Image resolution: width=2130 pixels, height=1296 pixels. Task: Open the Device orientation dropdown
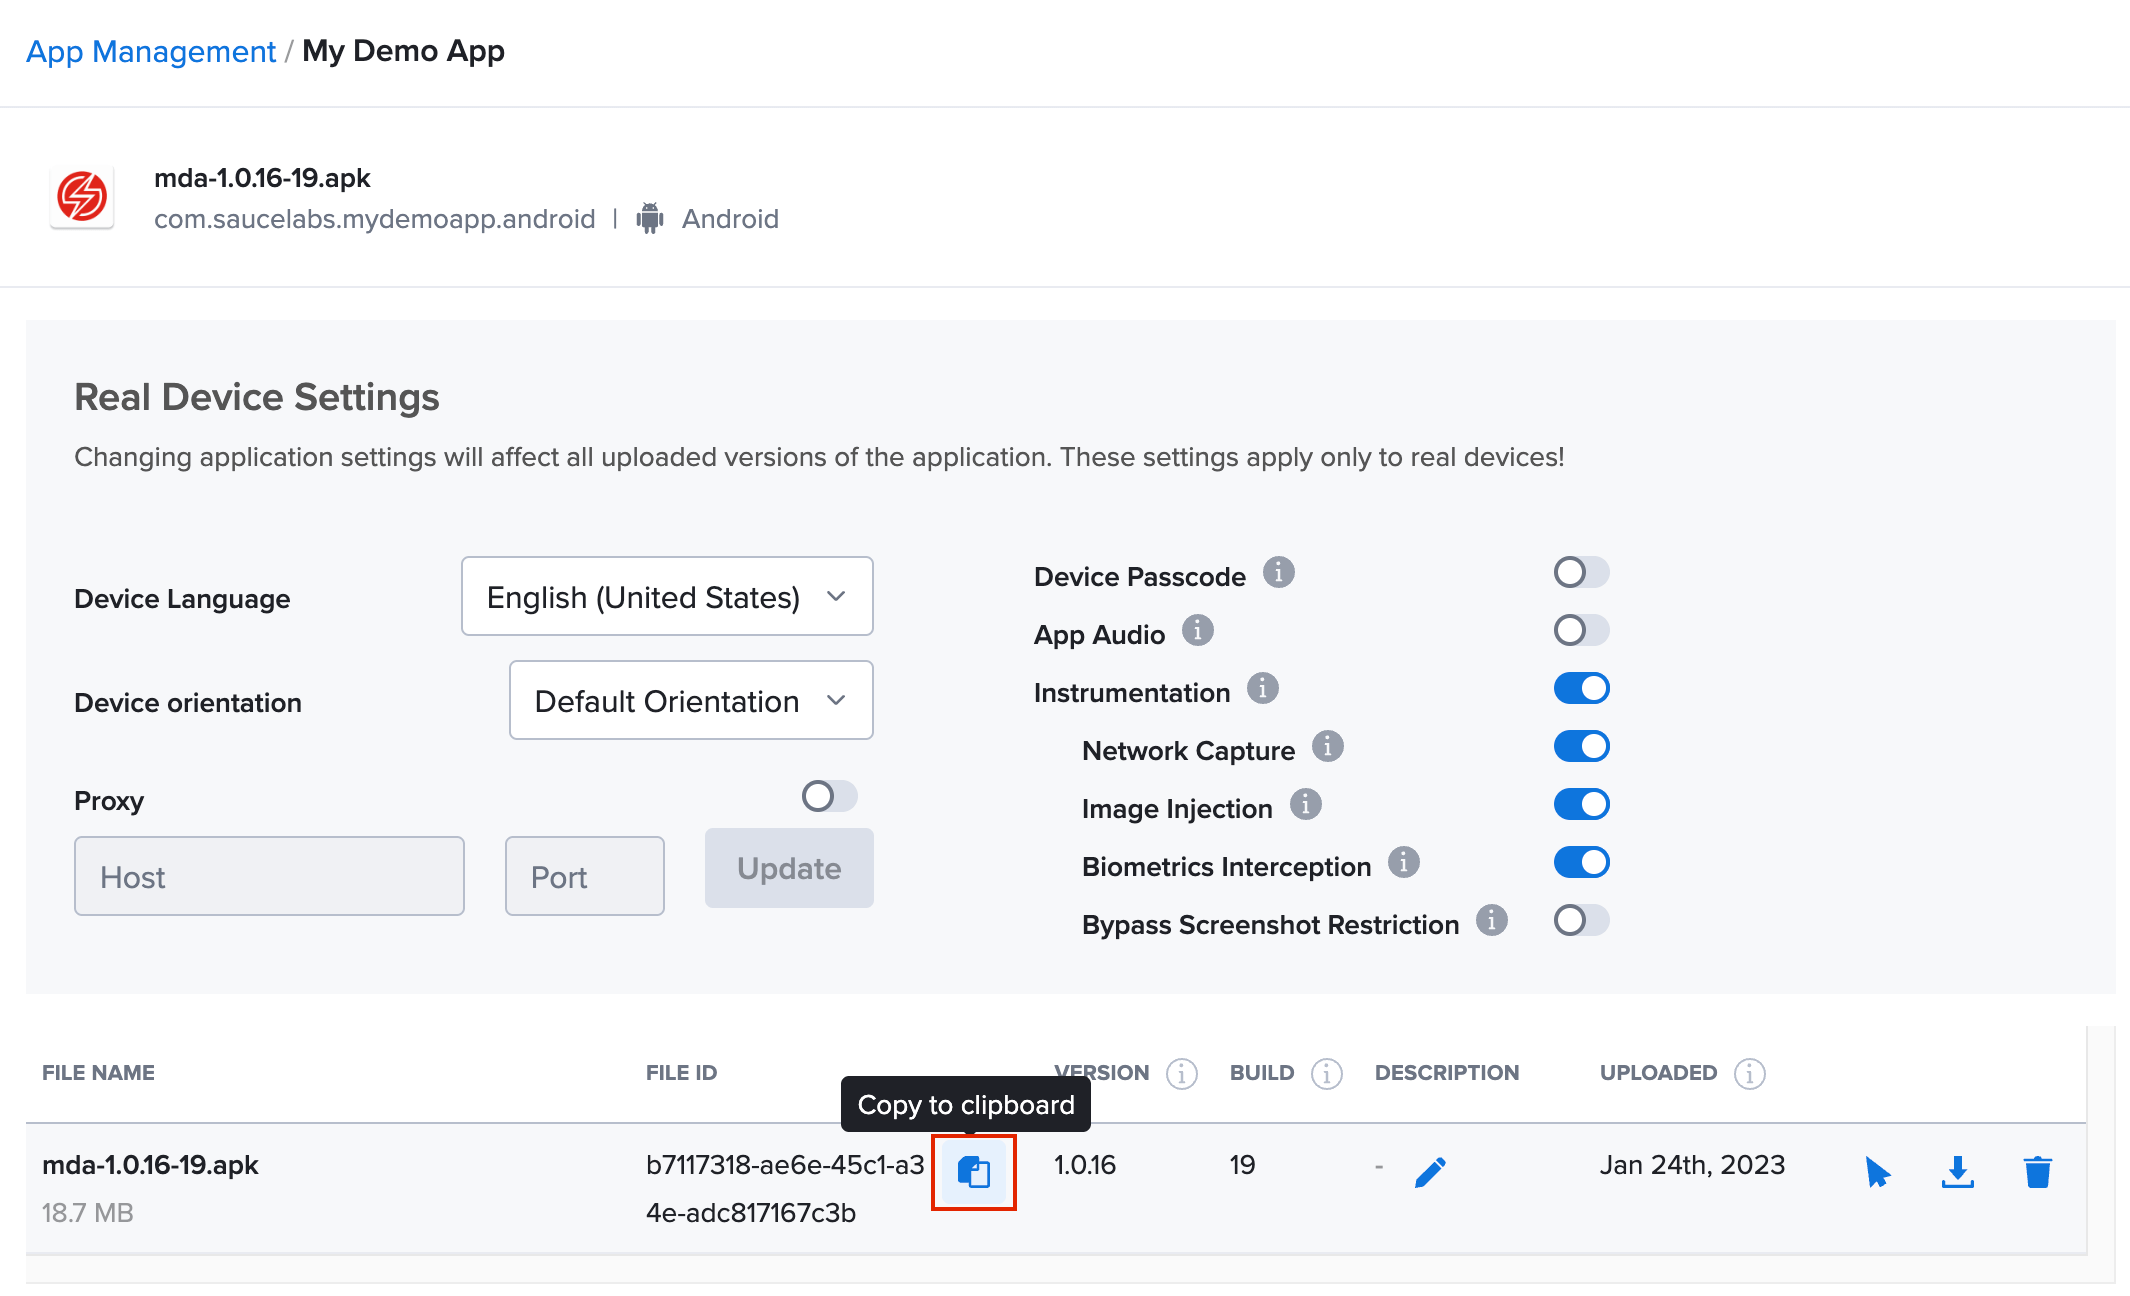[x=690, y=700]
